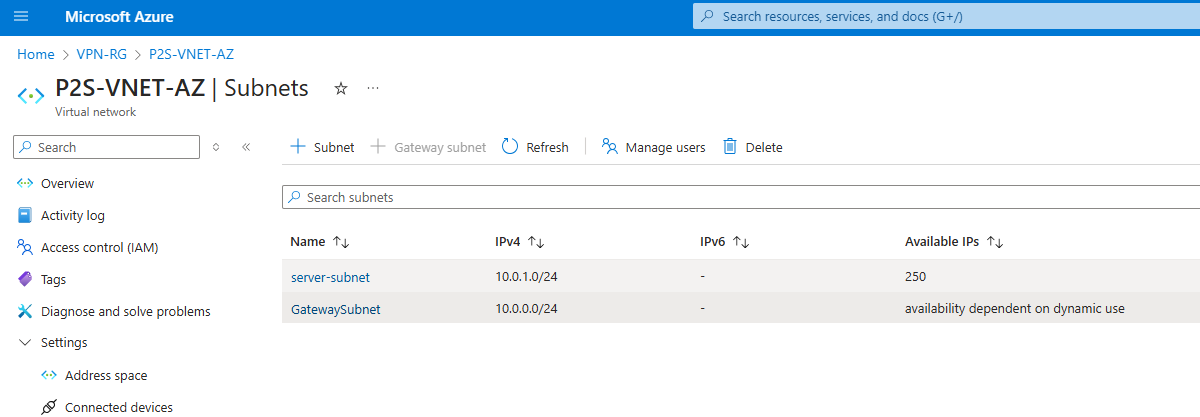Open Address space settings
Viewport: 1200px width, 417px height.
pos(106,375)
